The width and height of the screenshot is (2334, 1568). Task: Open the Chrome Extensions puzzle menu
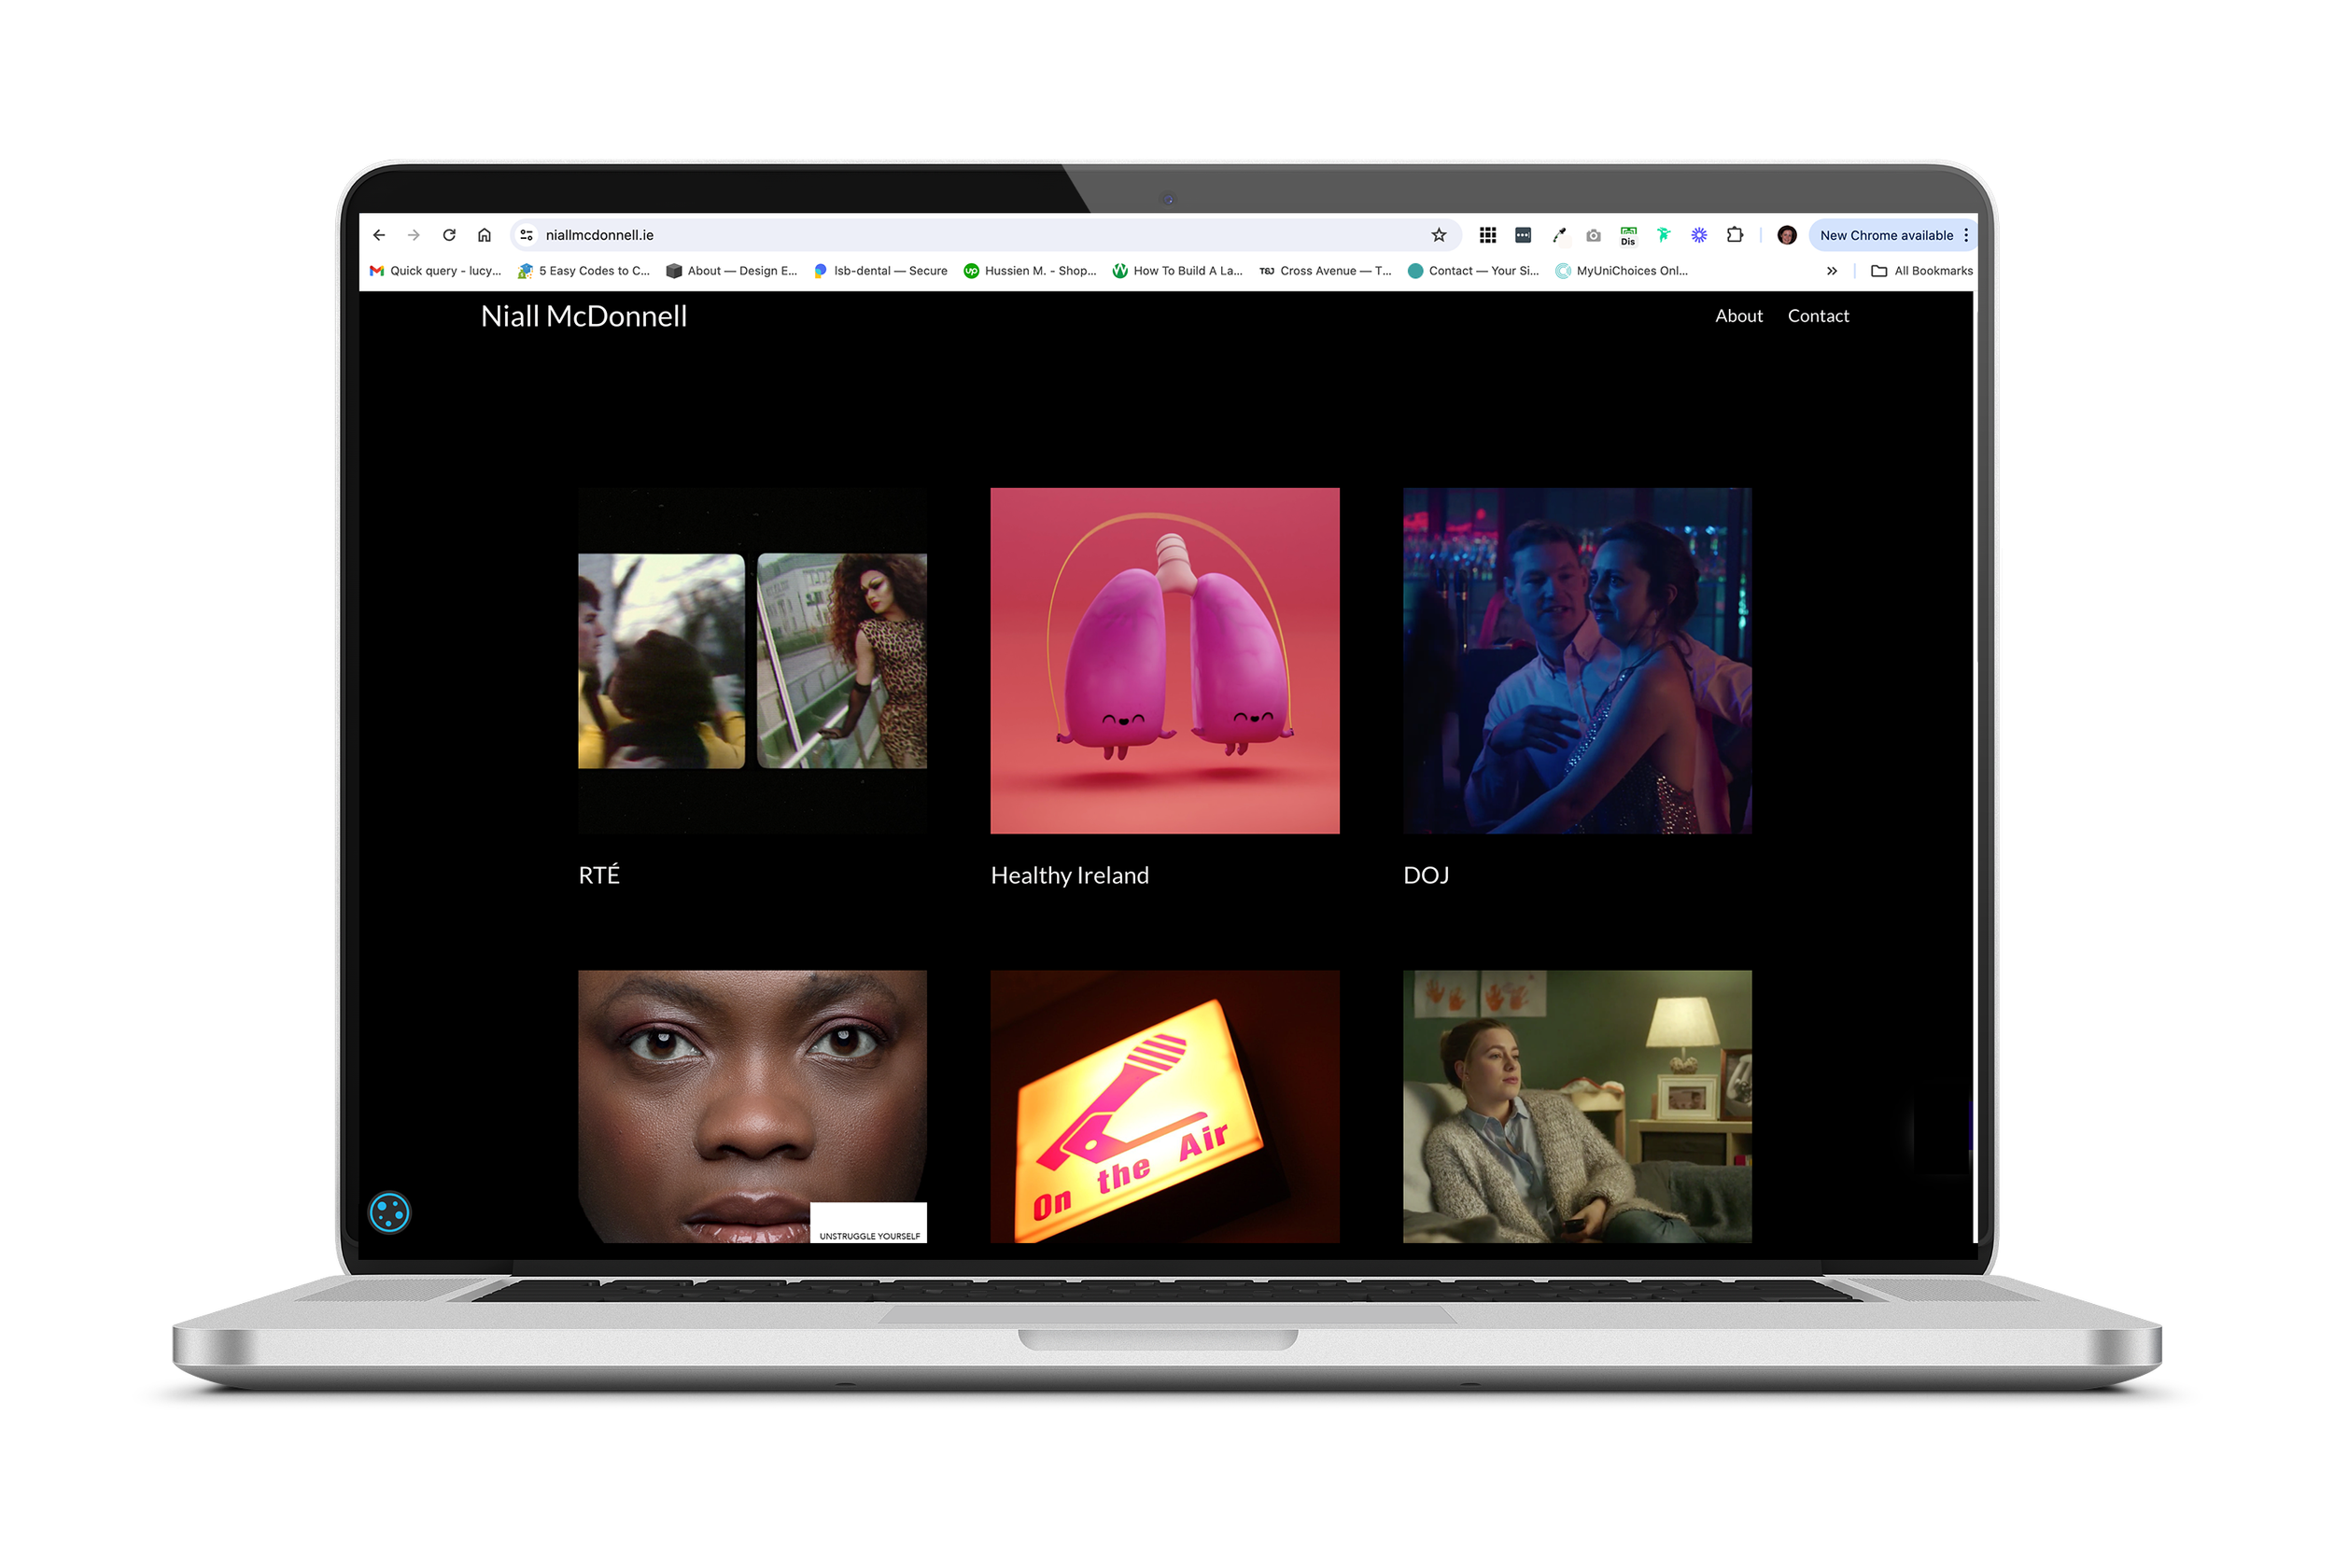[x=1735, y=235]
